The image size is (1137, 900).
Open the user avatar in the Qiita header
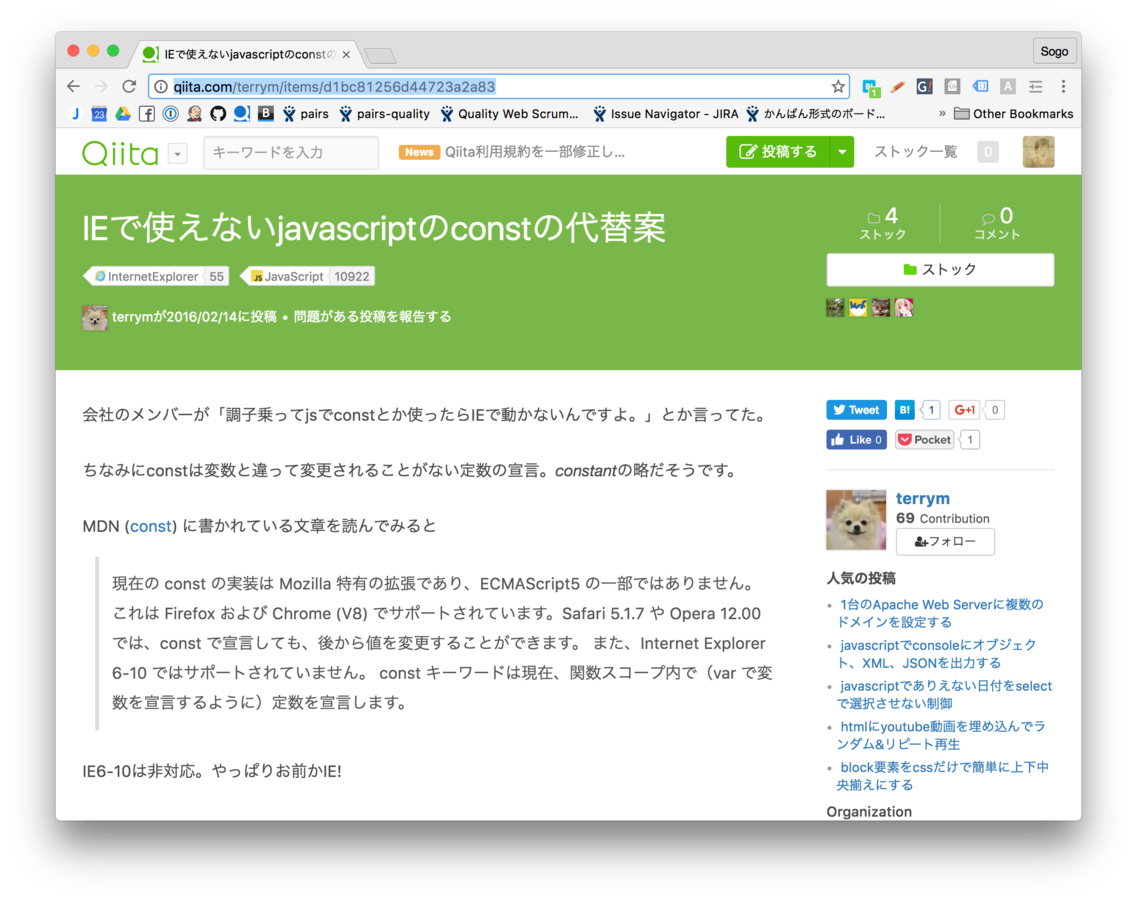click(x=1038, y=152)
